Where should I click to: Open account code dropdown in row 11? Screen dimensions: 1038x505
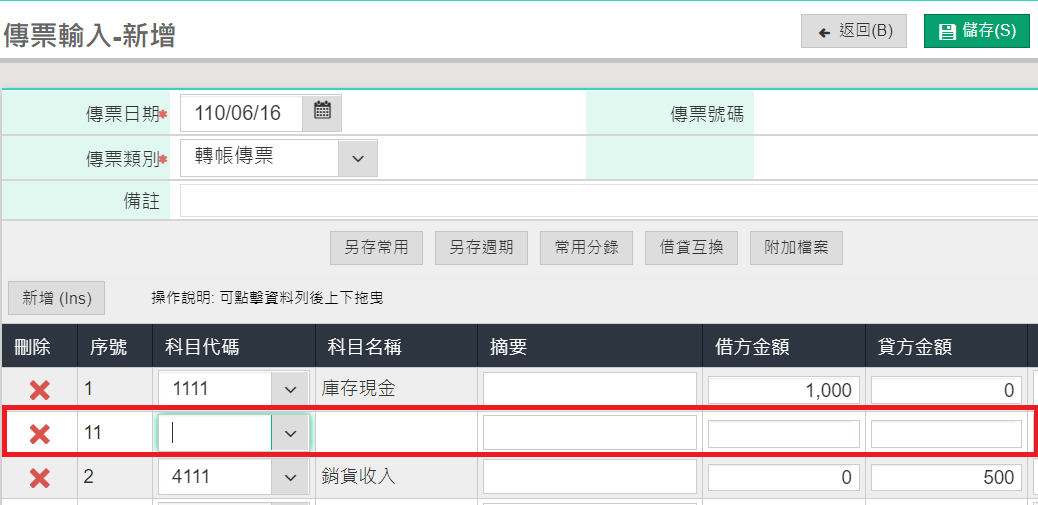point(290,433)
